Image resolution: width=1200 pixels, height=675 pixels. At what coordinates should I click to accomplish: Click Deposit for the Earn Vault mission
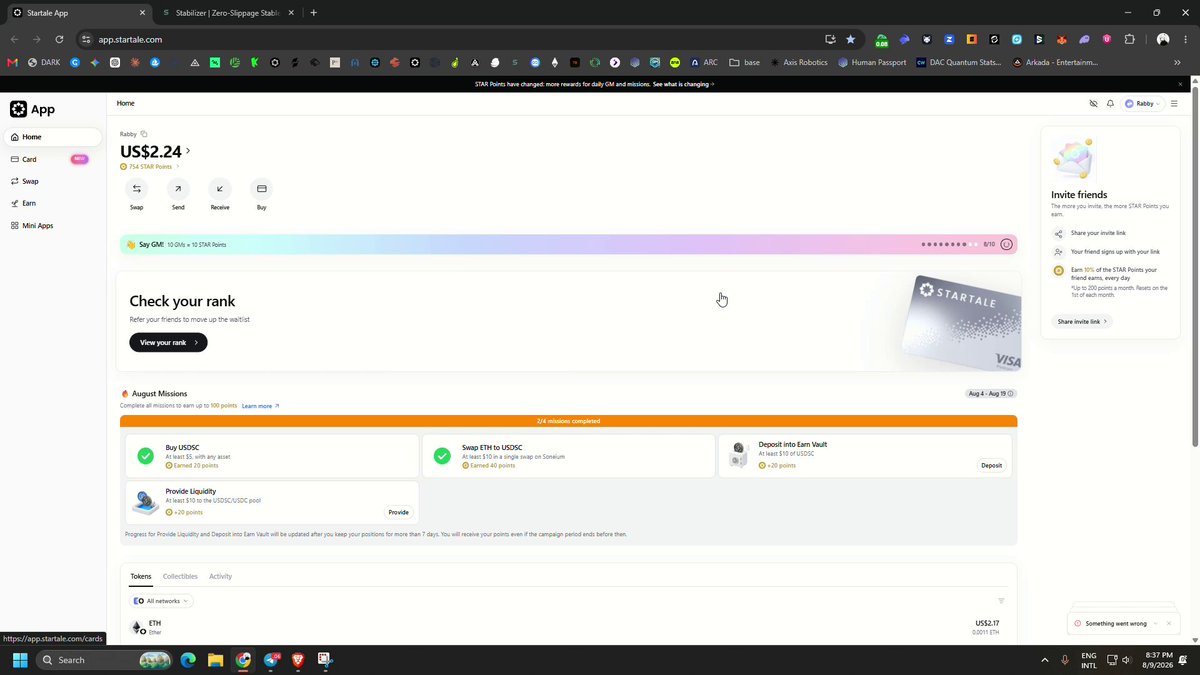click(991, 465)
